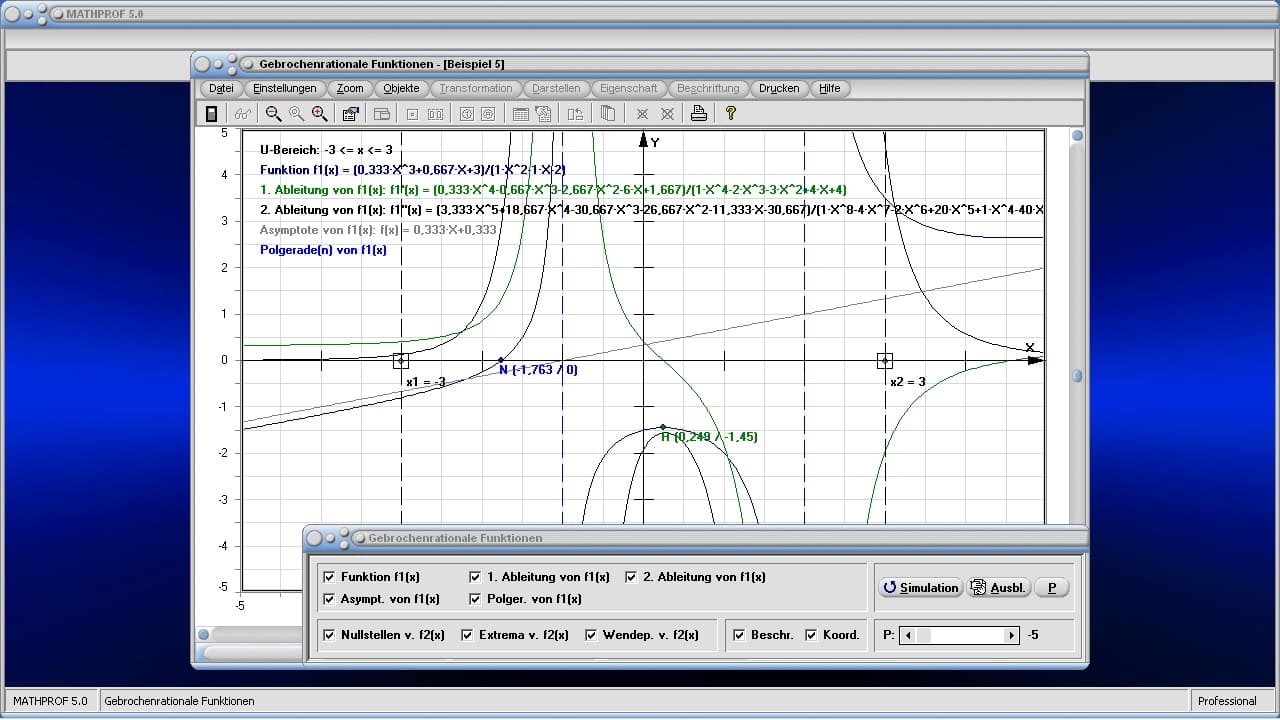Open the Objekte menu
The width and height of the screenshot is (1280, 720).
point(401,88)
